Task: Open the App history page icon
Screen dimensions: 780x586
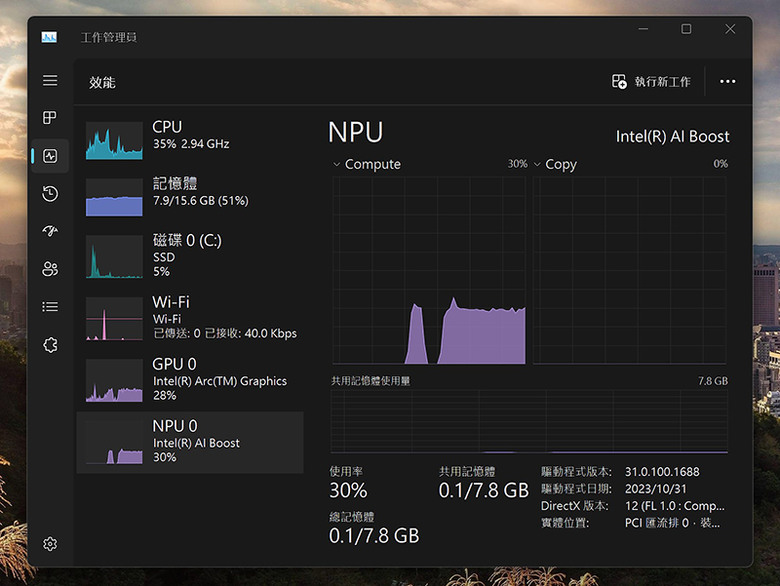Action: (50, 194)
